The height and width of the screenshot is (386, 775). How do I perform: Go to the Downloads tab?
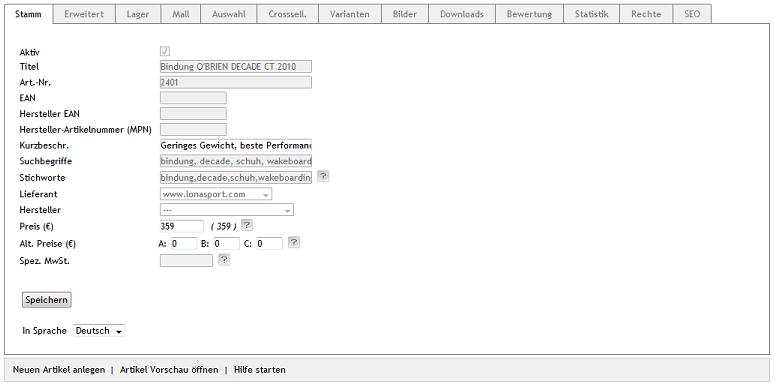coord(462,14)
